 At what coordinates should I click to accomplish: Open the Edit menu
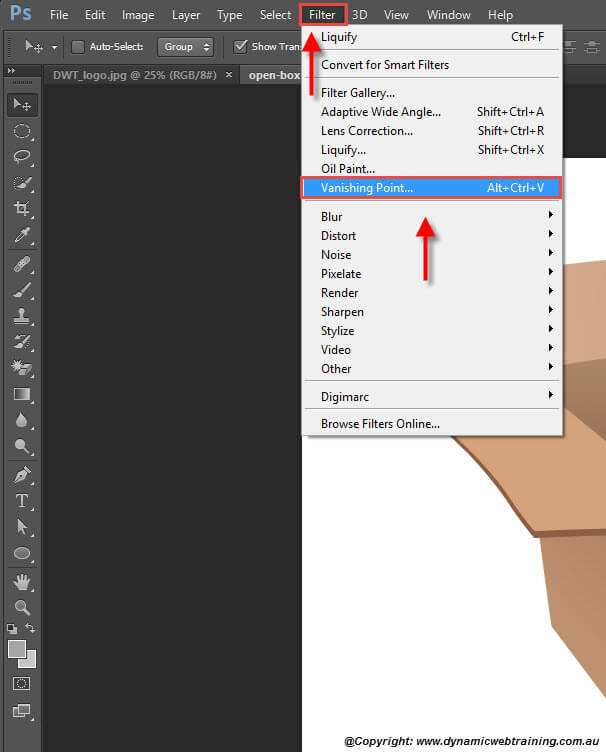tap(95, 15)
